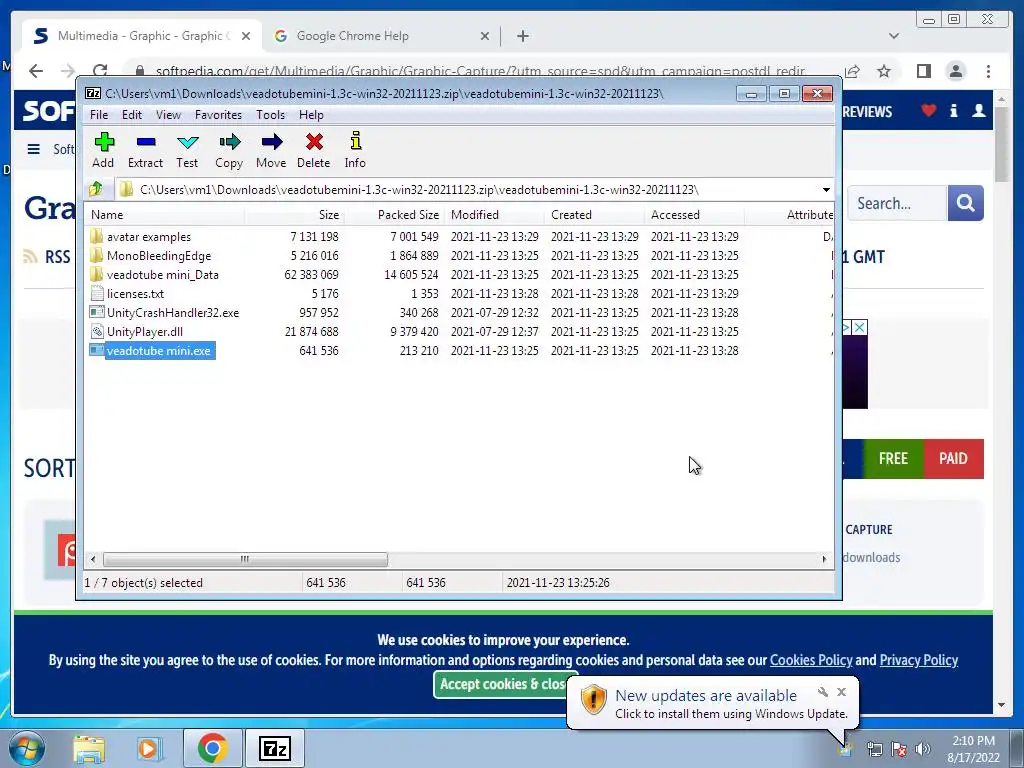Sort by Accessed column header

click(694, 215)
